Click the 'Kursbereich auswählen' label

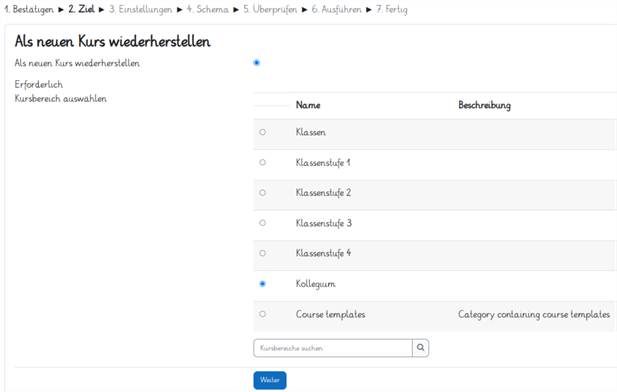61,98
